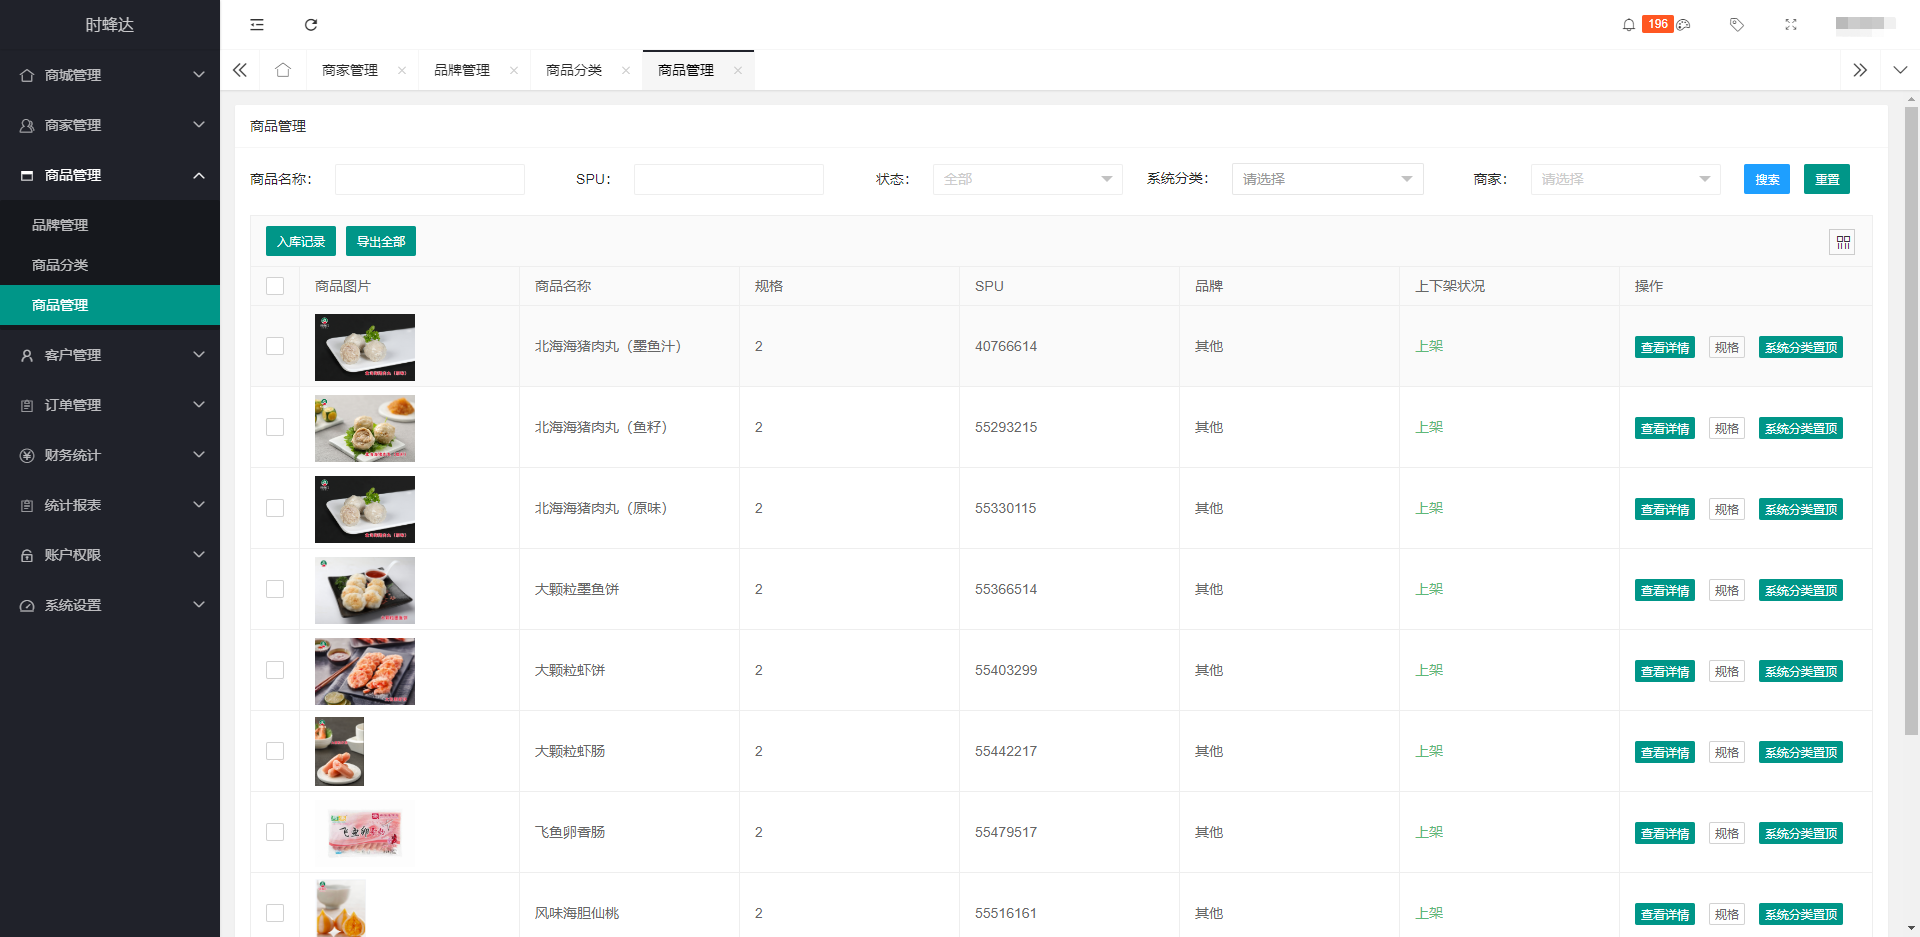Open the tab options dropdown arrow
1920x937 pixels.
point(1900,70)
